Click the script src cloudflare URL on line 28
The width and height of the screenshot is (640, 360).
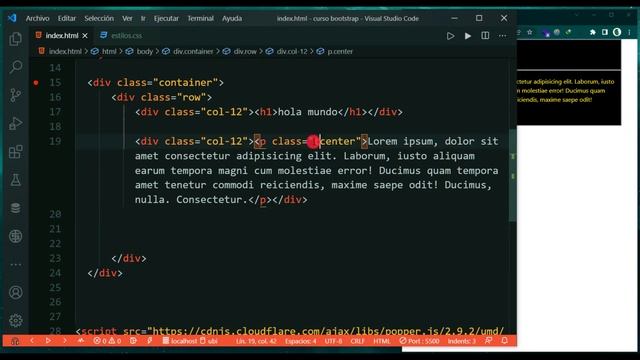[328, 331]
